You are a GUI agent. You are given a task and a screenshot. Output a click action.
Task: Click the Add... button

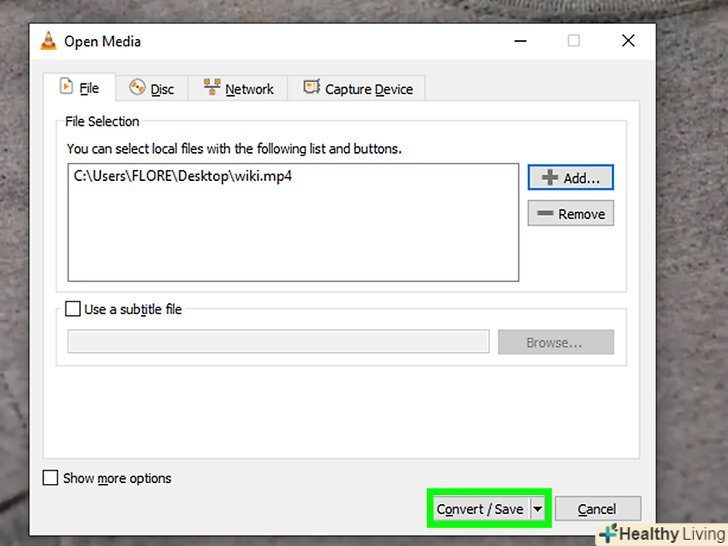click(571, 177)
